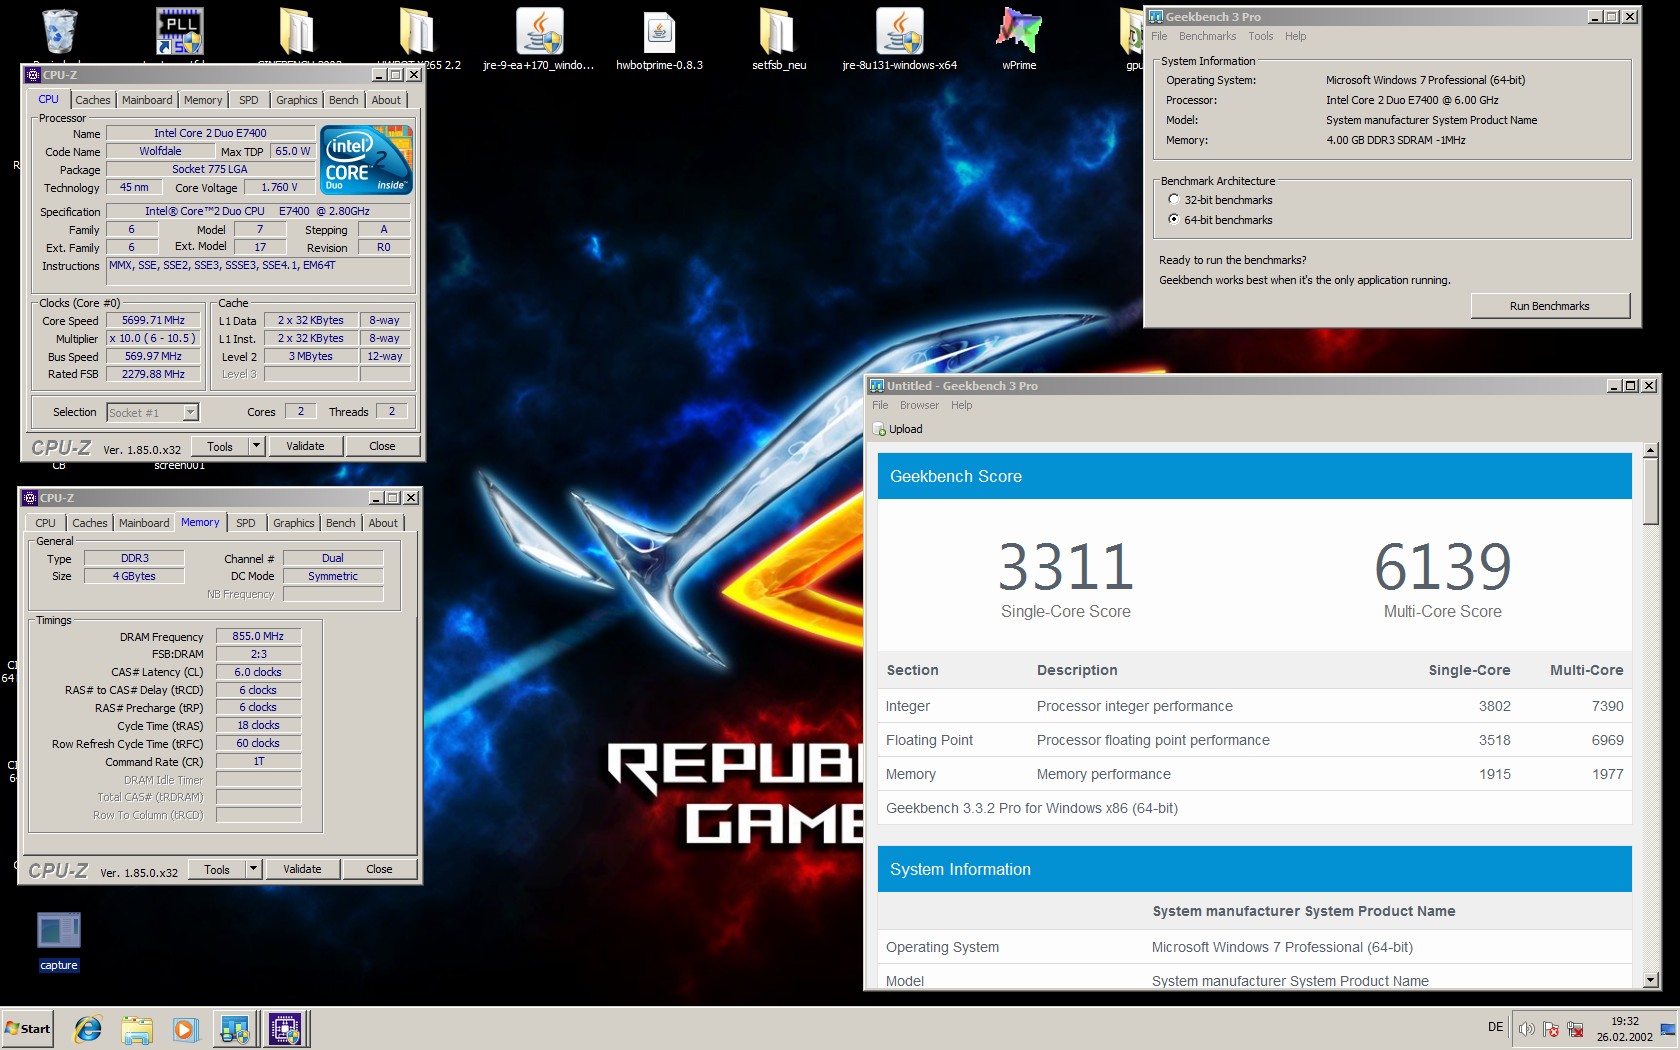Open Internet Explorer from taskbar
Screen dimensions: 1680x1050
click(89, 1028)
